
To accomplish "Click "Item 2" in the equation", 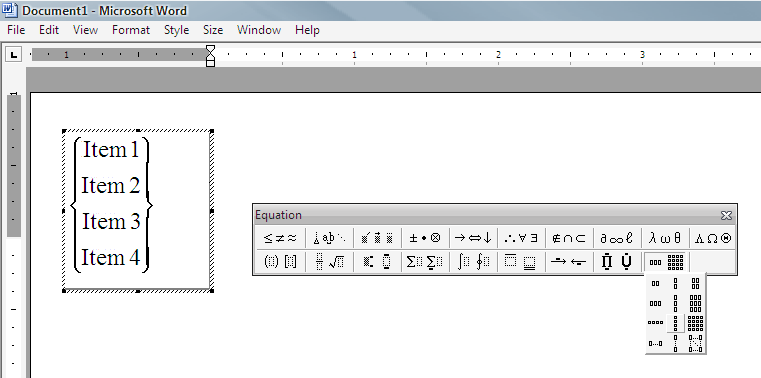I will (111, 185).
